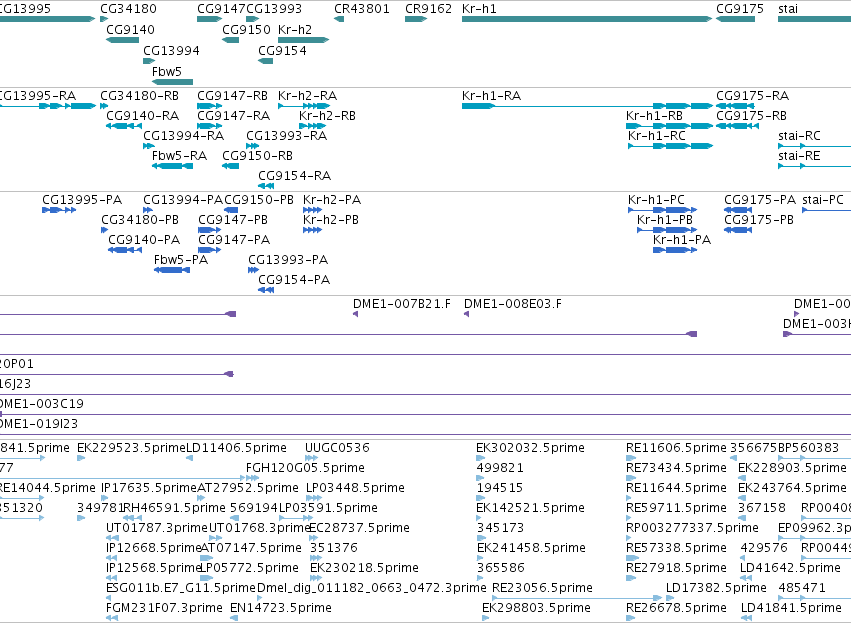Screen dimensions: 851x623
Task: Click the Fbw5-PA protein label
Action: click(x=181, y=260)
